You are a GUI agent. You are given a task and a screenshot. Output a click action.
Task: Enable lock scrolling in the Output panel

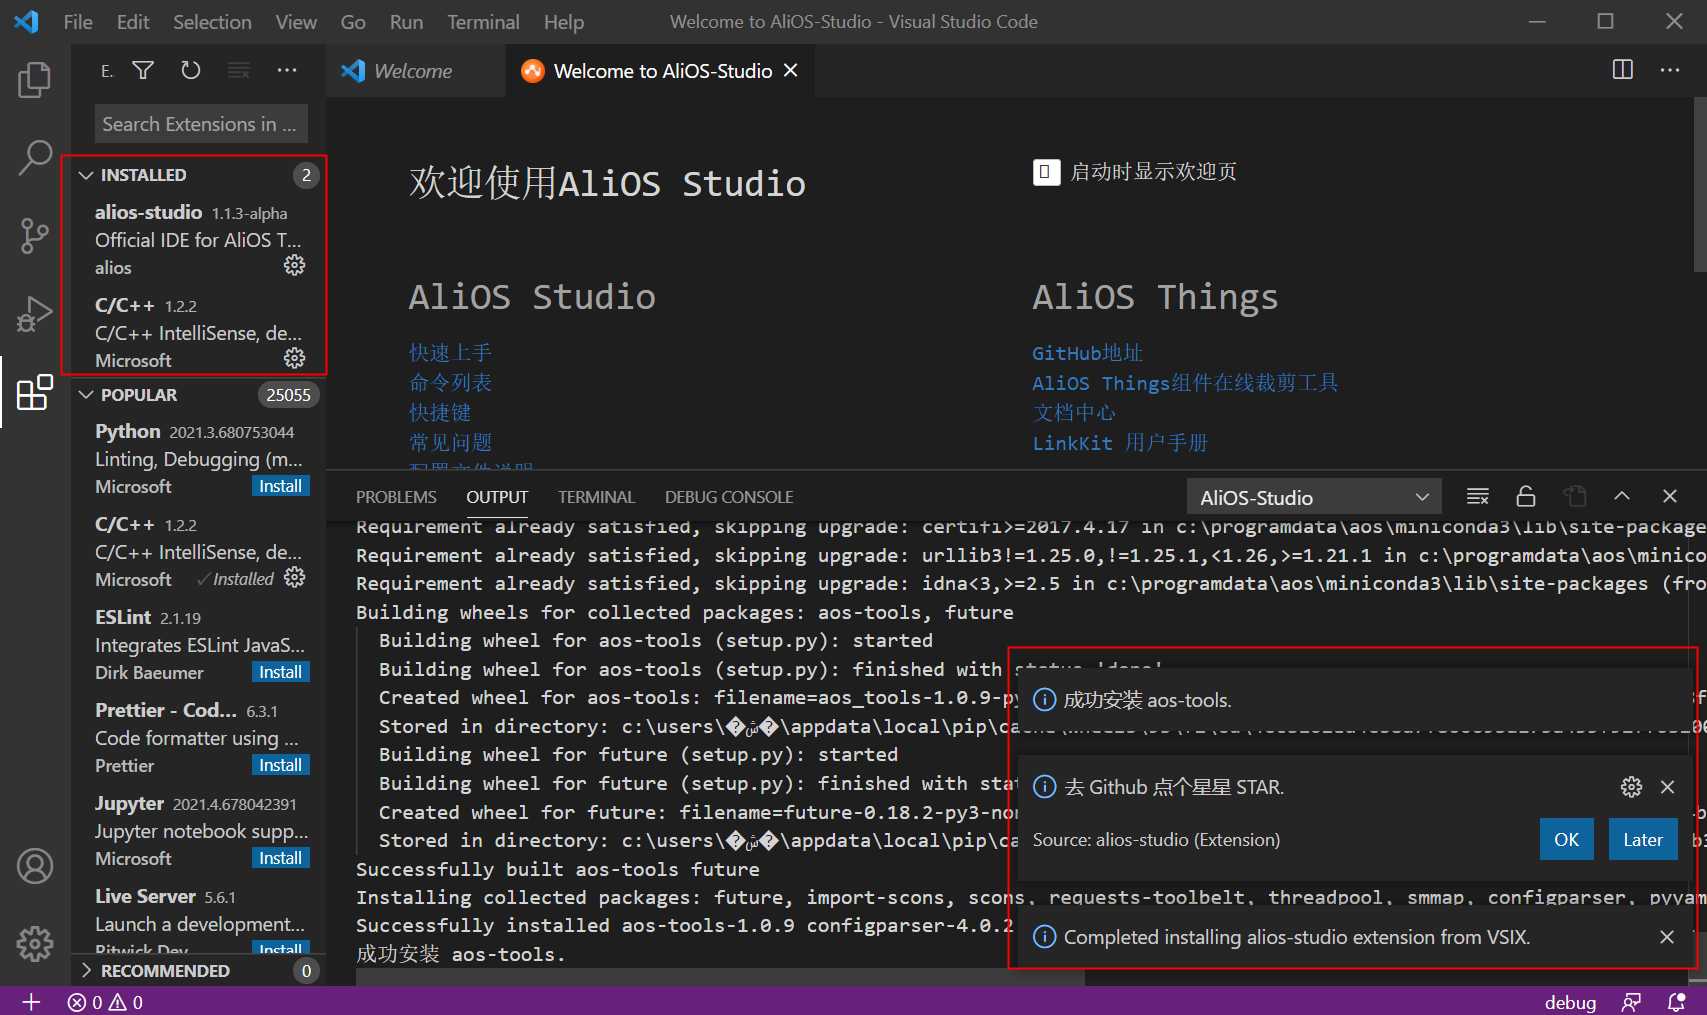pos(1525,495)
